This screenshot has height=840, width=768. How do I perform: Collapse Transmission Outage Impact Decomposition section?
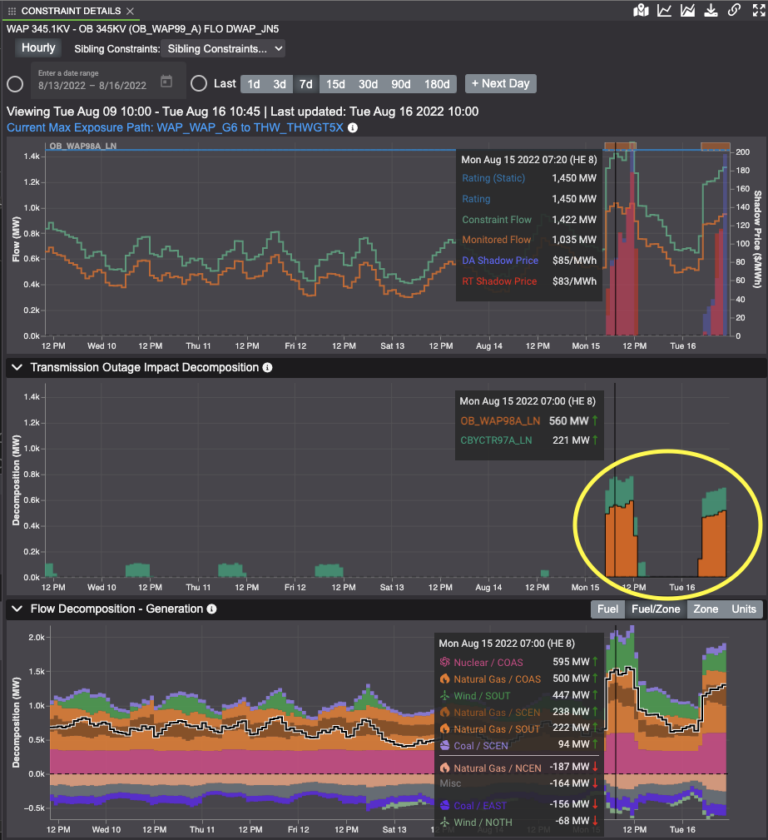tap(17, 368)
